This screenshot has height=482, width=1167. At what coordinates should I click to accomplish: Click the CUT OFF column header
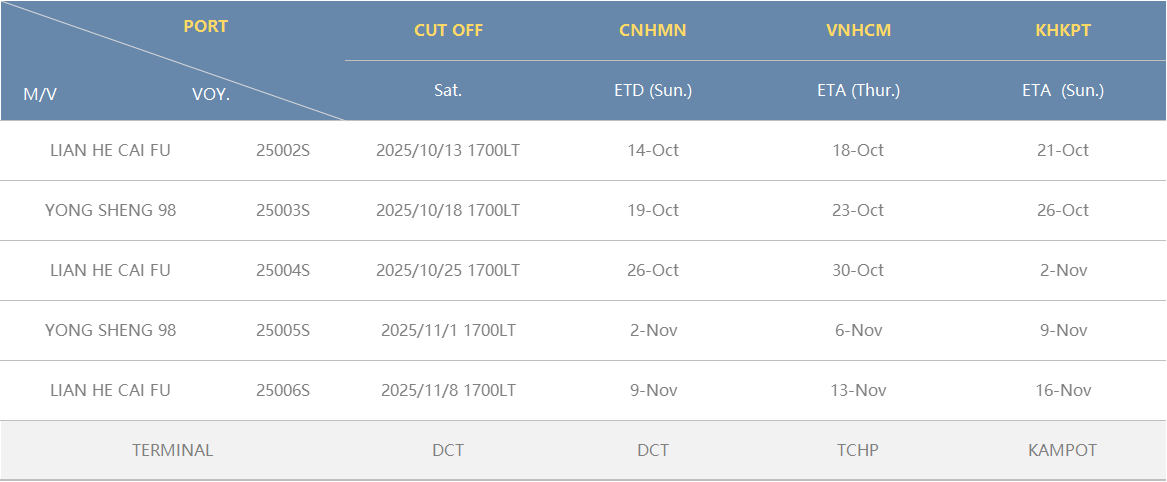point(448,30)
